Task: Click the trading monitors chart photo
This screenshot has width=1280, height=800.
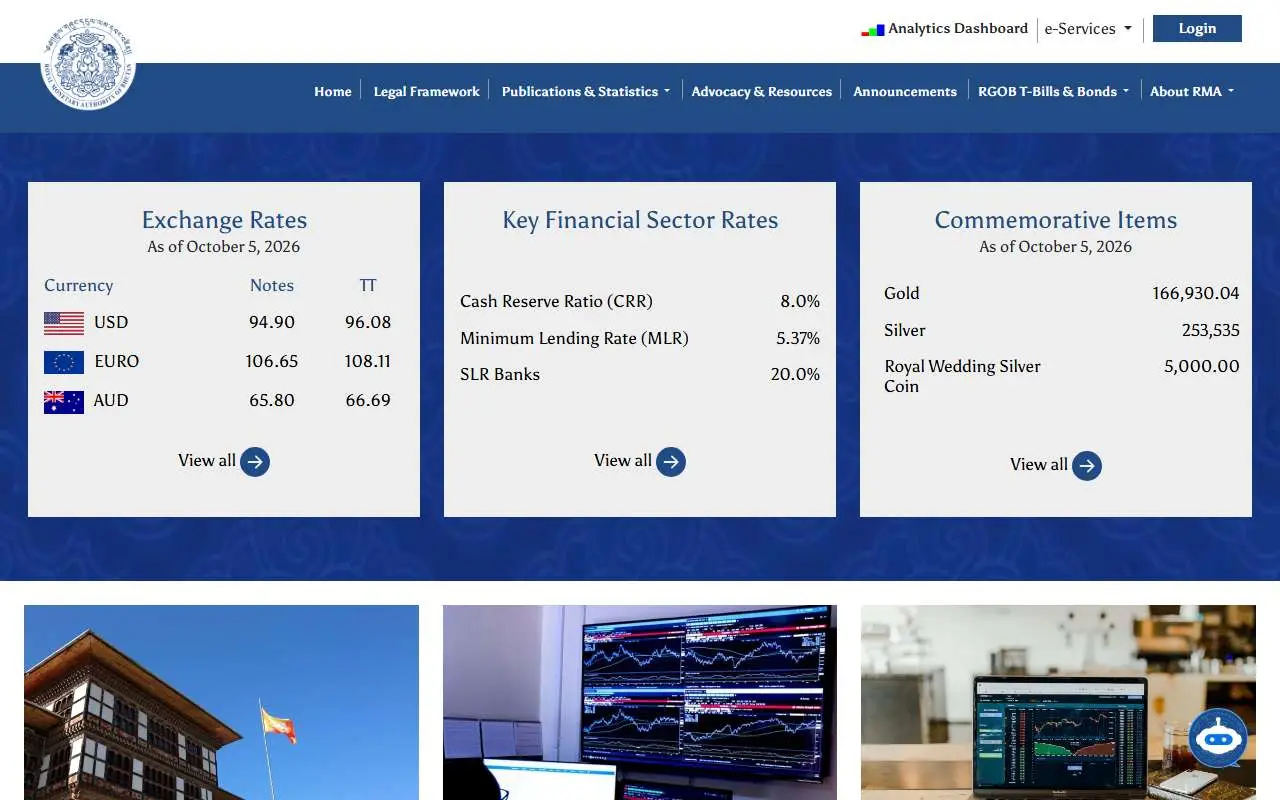Action: [640, 702]
